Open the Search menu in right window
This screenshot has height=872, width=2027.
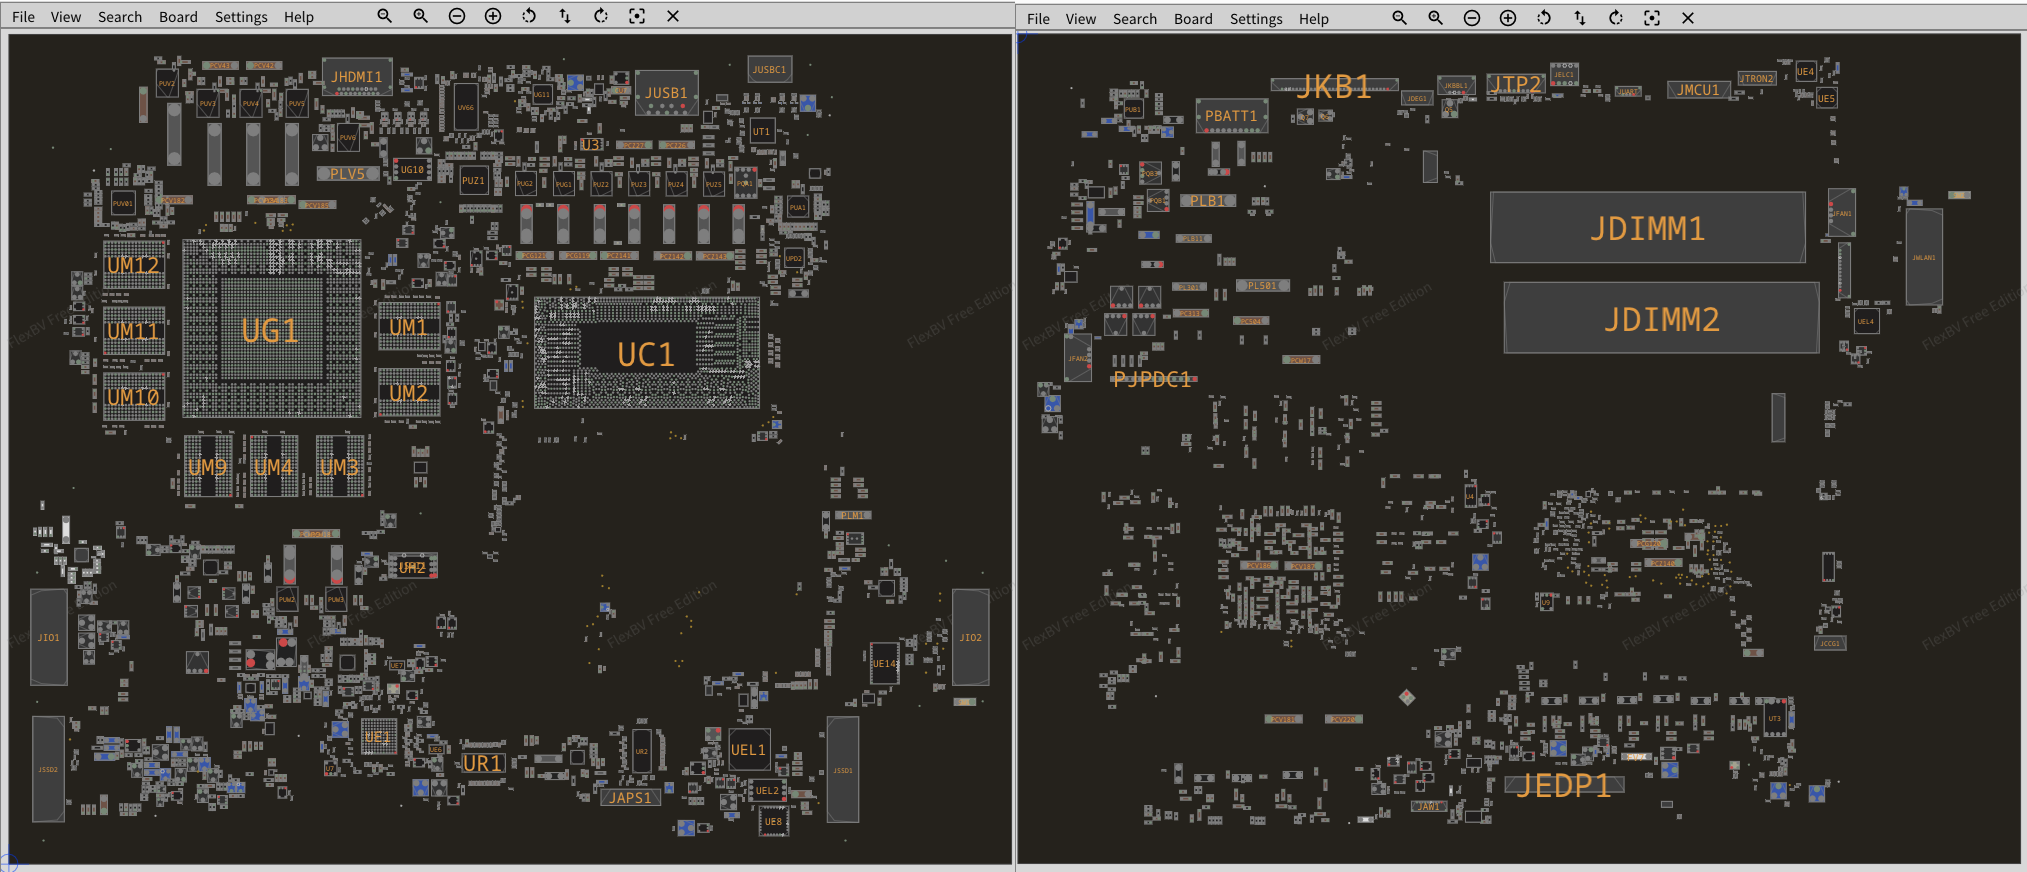point(1135,19)
